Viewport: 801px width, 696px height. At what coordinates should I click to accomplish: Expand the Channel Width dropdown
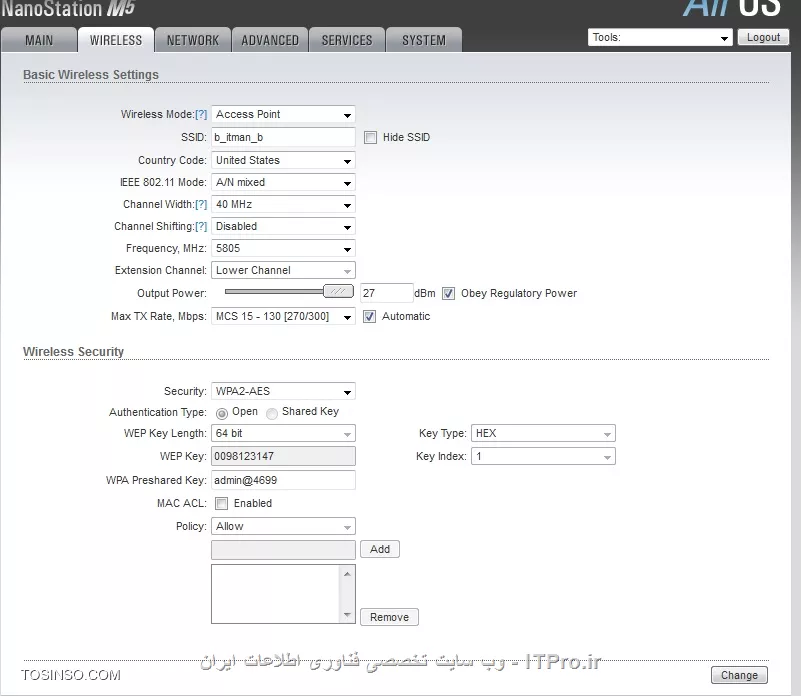point(283,204)
